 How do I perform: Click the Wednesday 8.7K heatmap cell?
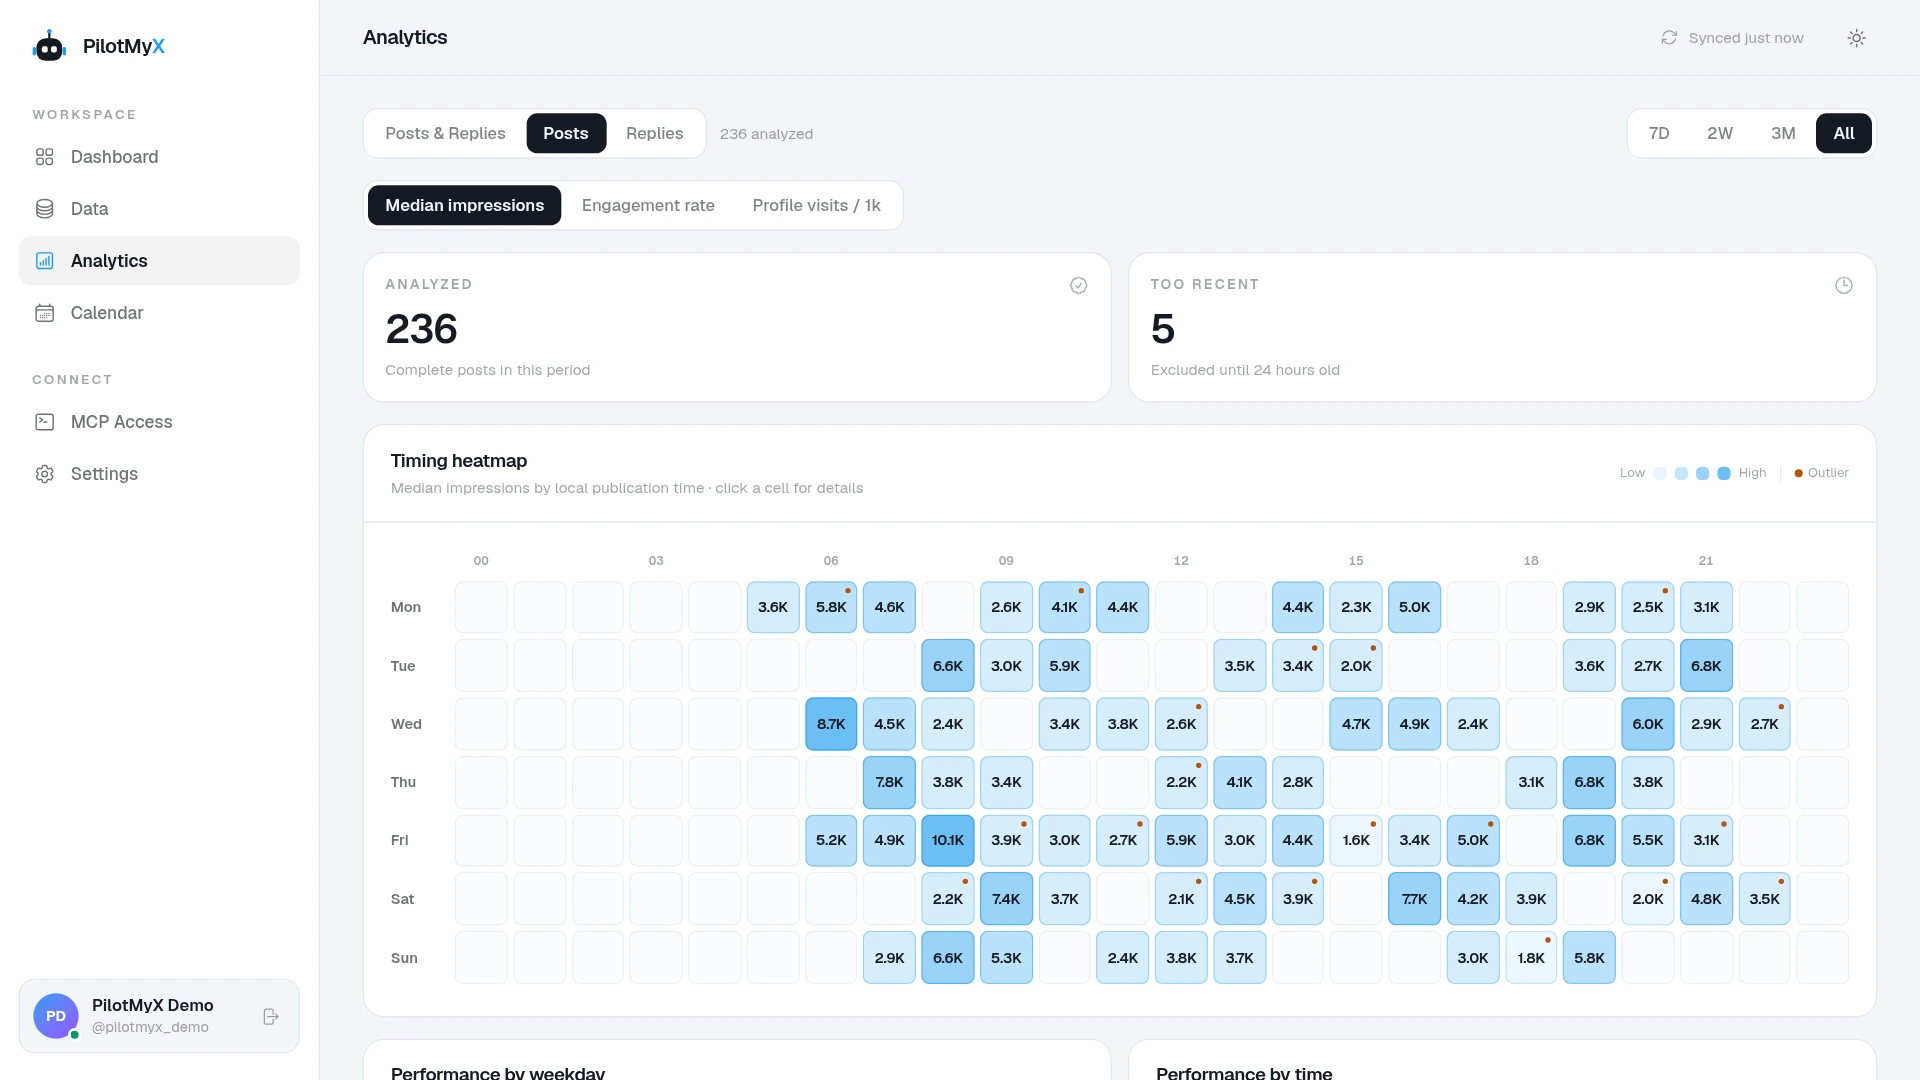click(831, 725)
